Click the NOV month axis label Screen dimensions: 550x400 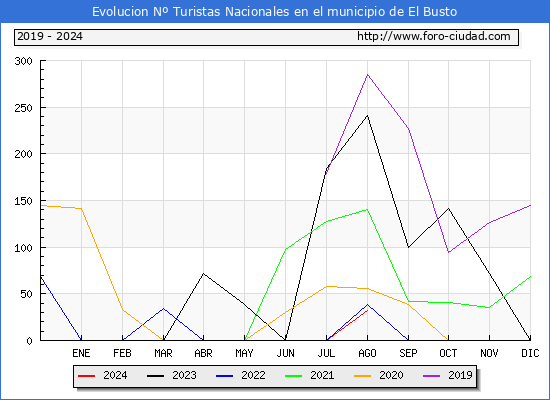tap(489, 353)
